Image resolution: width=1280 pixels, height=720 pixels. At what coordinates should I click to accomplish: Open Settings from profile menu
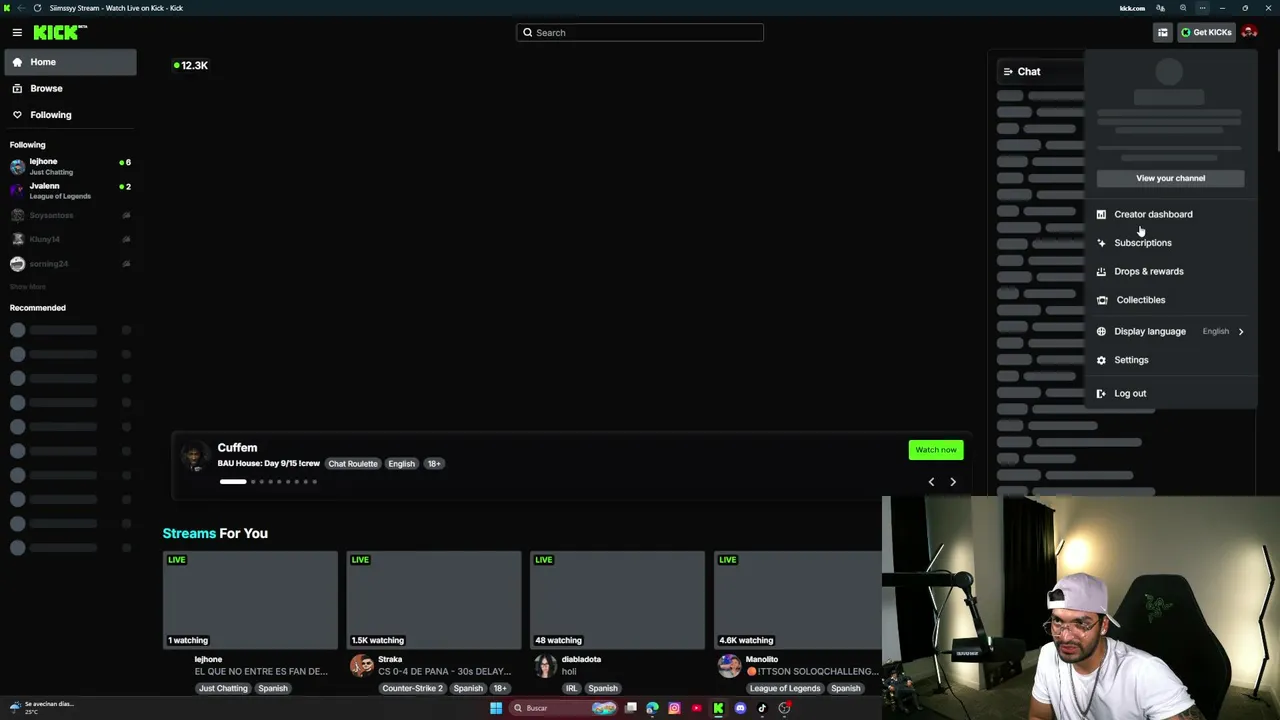[1170, 360]
